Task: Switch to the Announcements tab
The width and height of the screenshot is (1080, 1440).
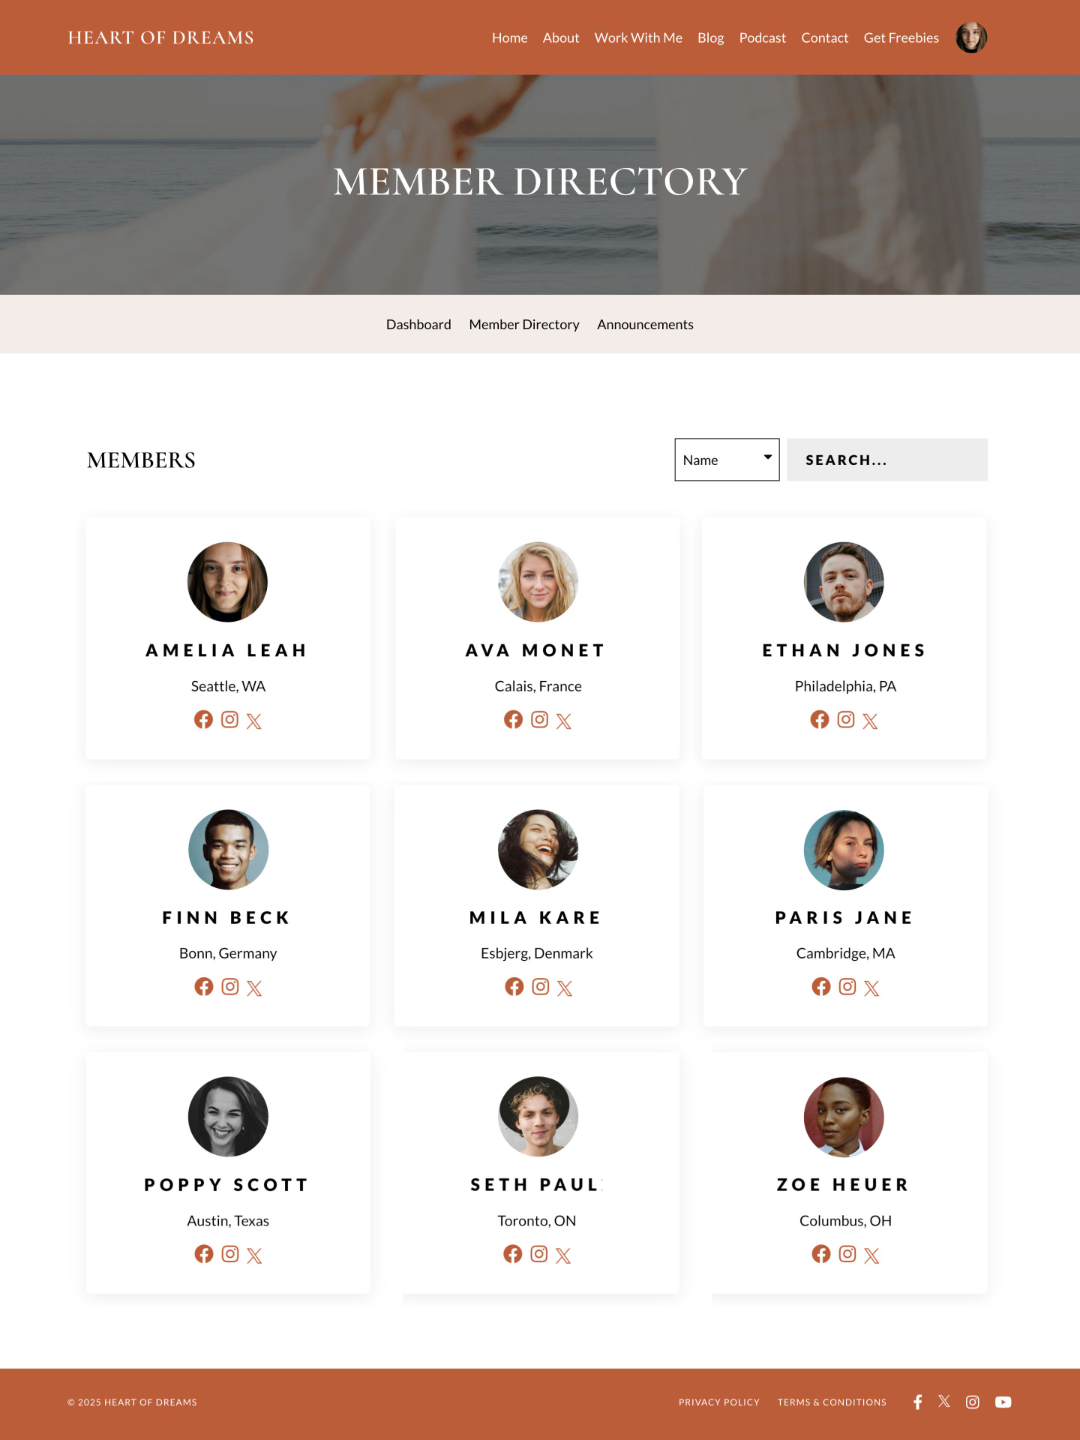Action: tap(645, 324)
